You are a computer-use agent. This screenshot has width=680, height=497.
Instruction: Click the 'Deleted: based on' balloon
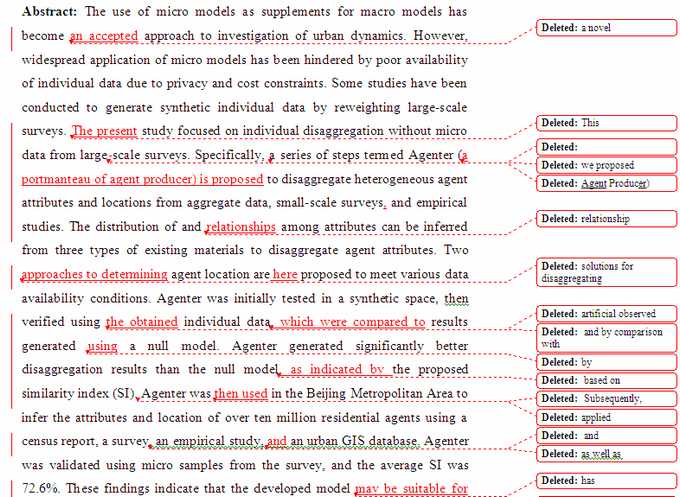606,381
